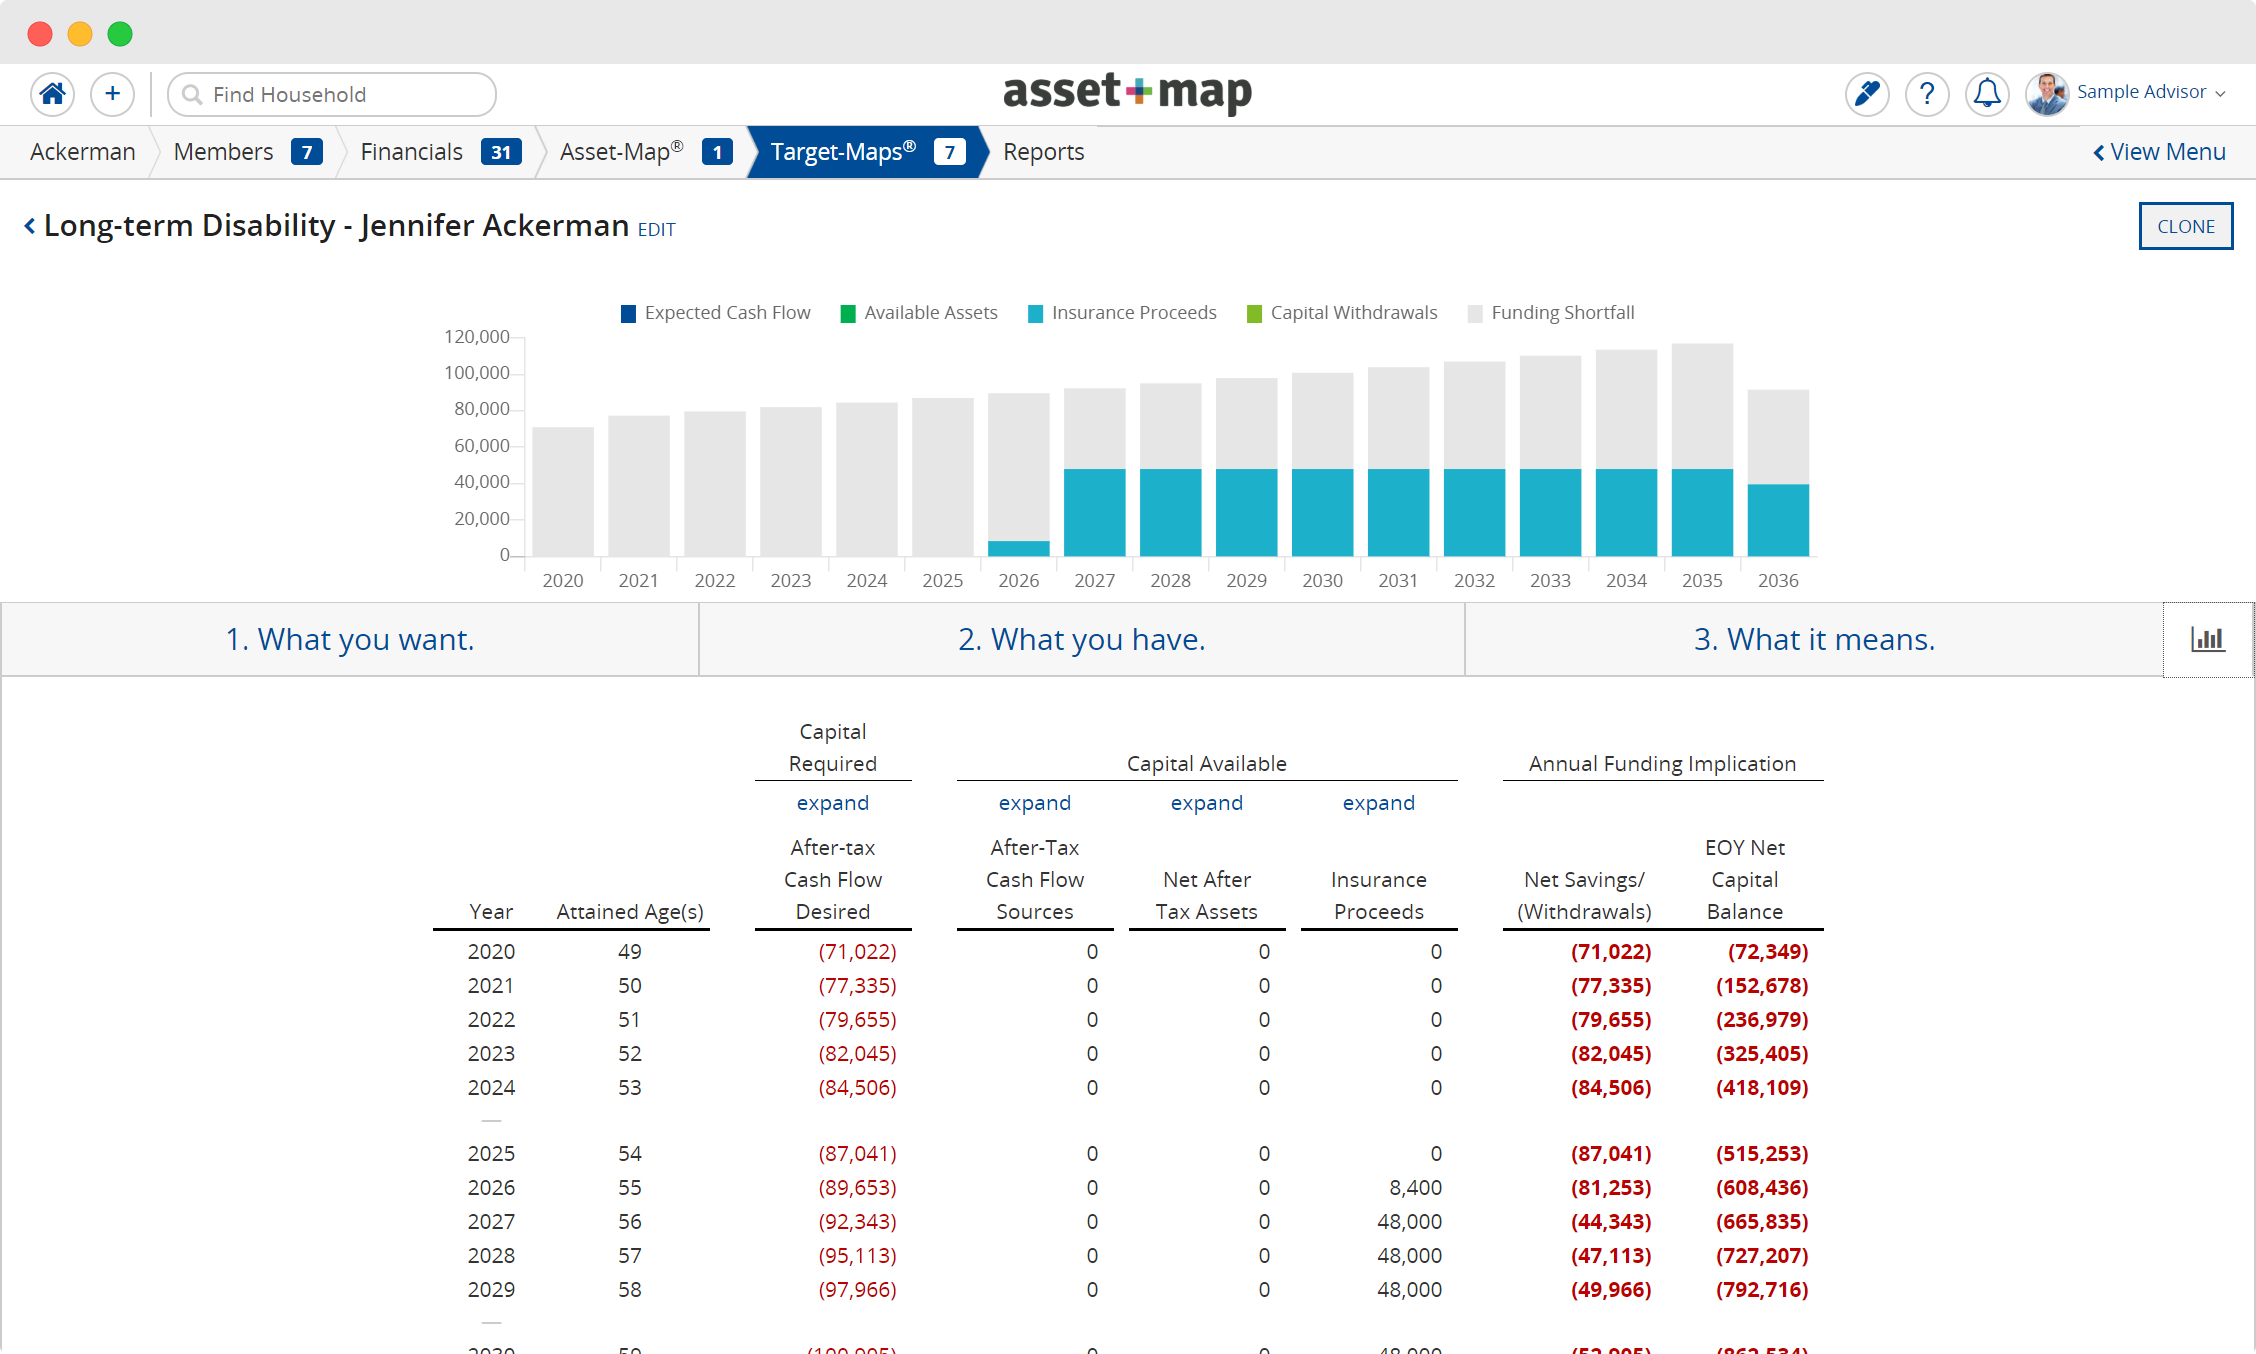Expand the Insurance Proceeds column

coord(1378,803)
